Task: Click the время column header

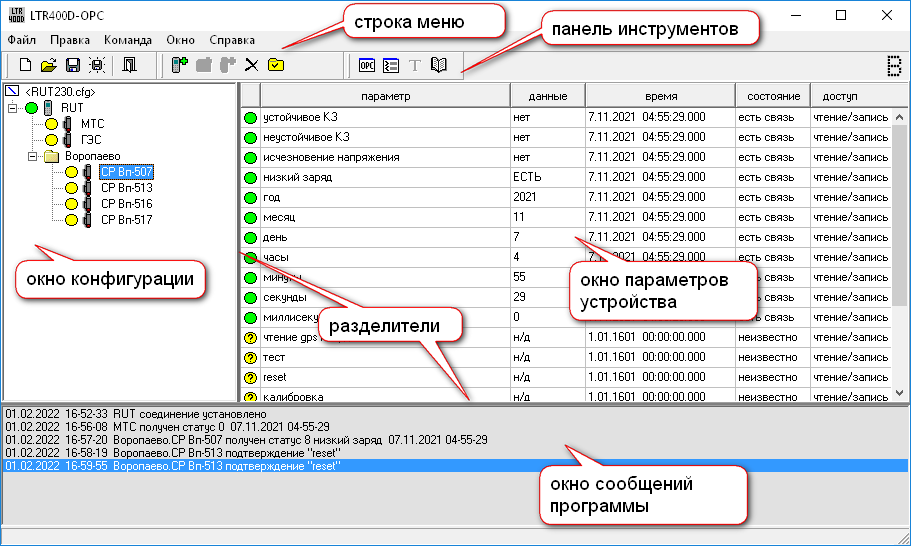Action: pyautogui.click(x=660, y=96)
